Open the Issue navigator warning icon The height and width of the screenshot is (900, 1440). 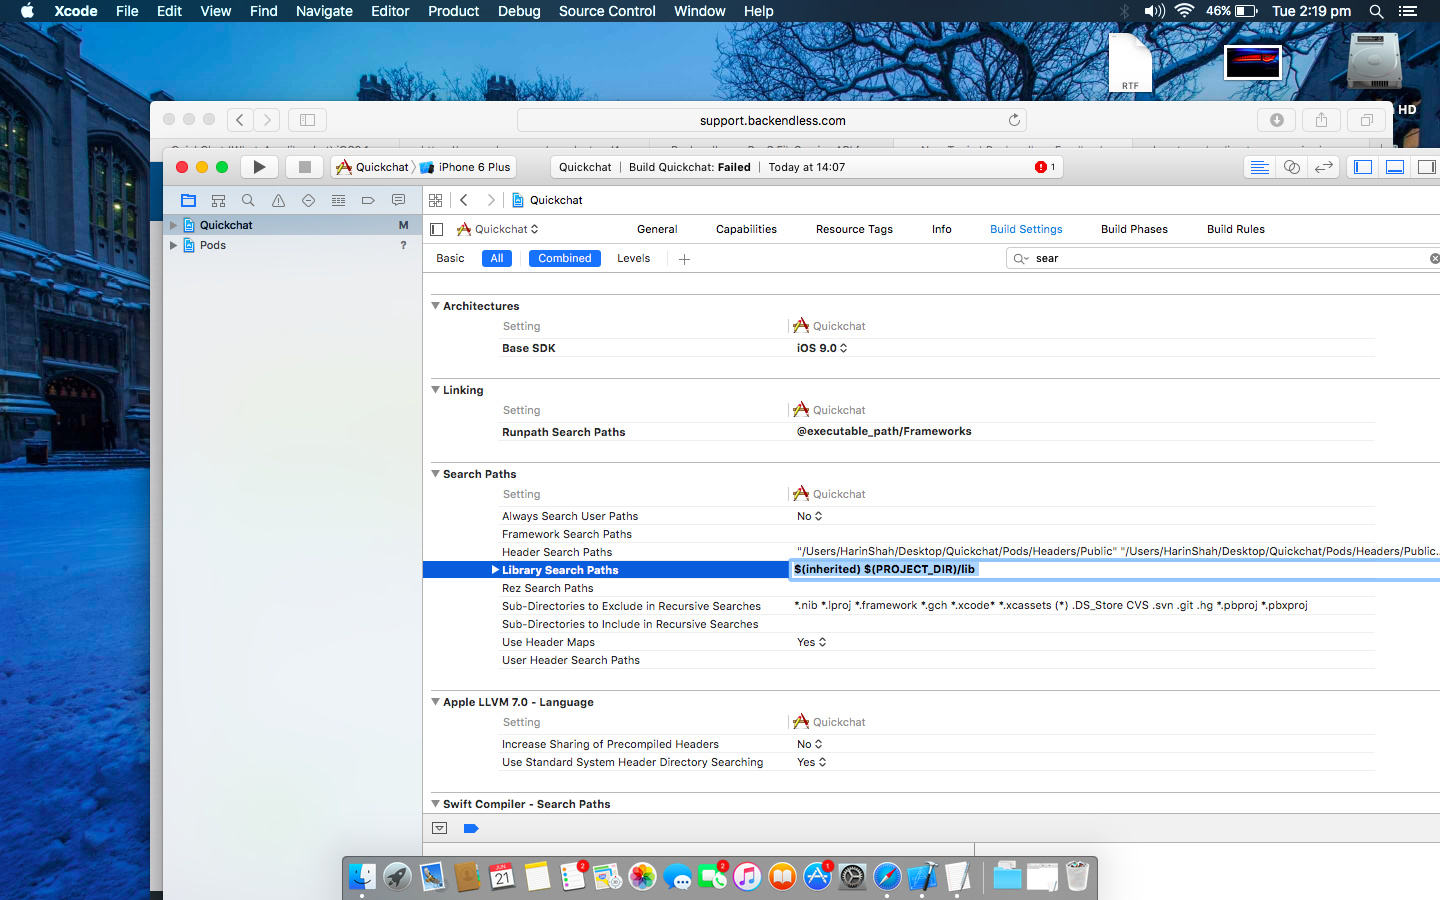point(278,200)
